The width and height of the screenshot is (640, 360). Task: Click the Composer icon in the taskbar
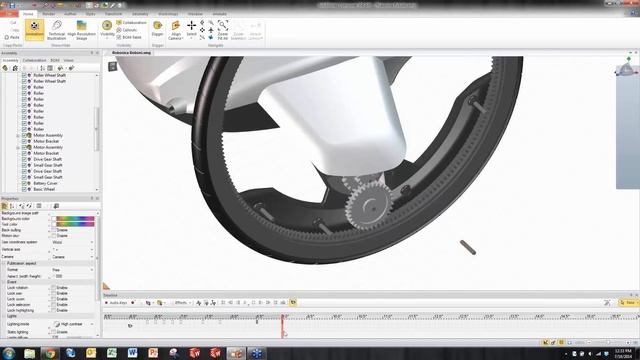pos(236,353)
